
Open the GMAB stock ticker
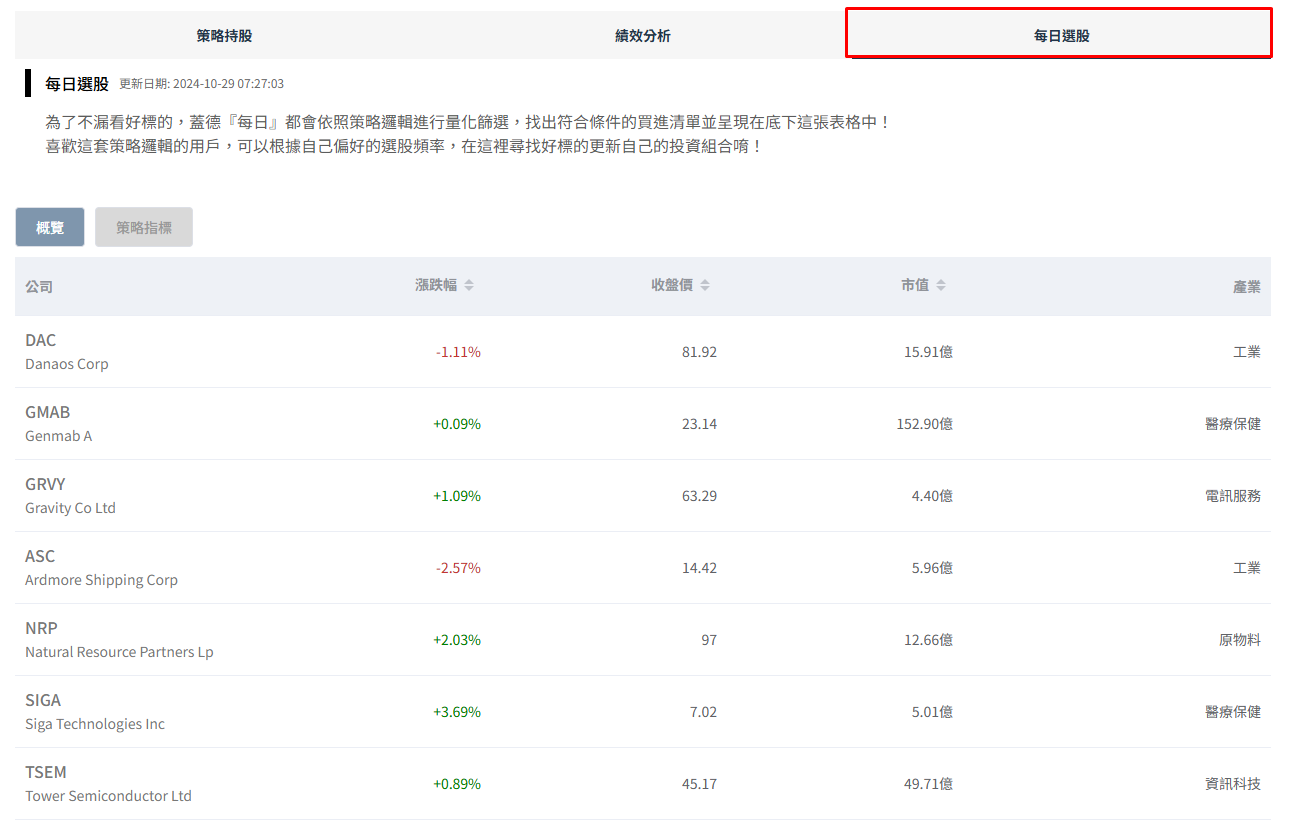[x=47, y=412]
